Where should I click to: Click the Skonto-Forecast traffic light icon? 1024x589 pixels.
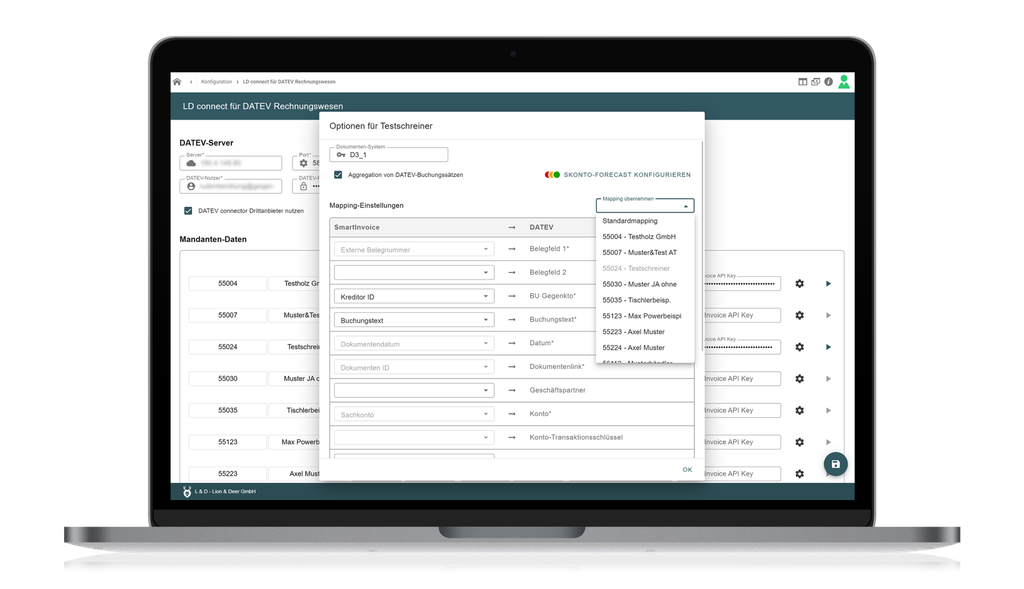pyautogui.click(x=552, y=175)
